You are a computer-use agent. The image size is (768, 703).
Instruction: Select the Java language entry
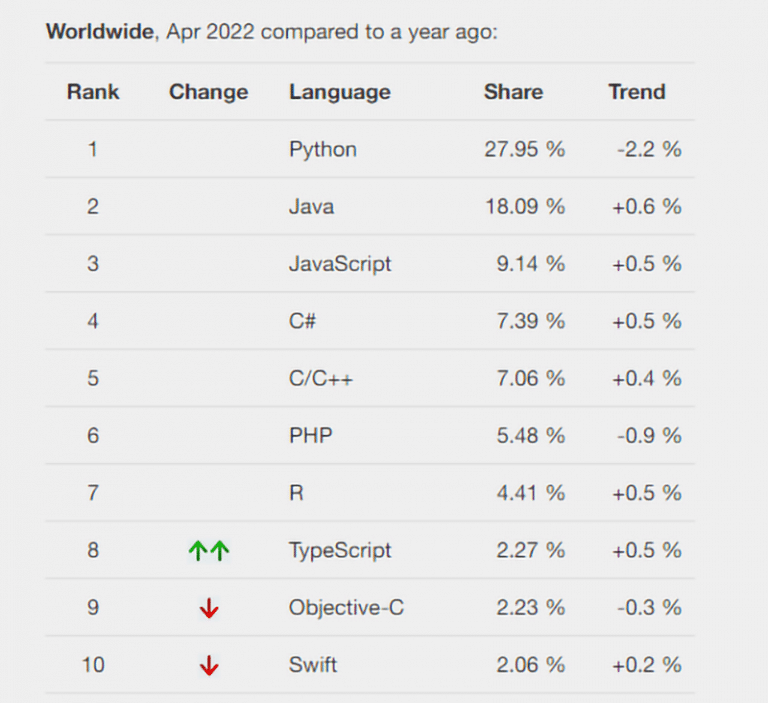tap(312, 207)
